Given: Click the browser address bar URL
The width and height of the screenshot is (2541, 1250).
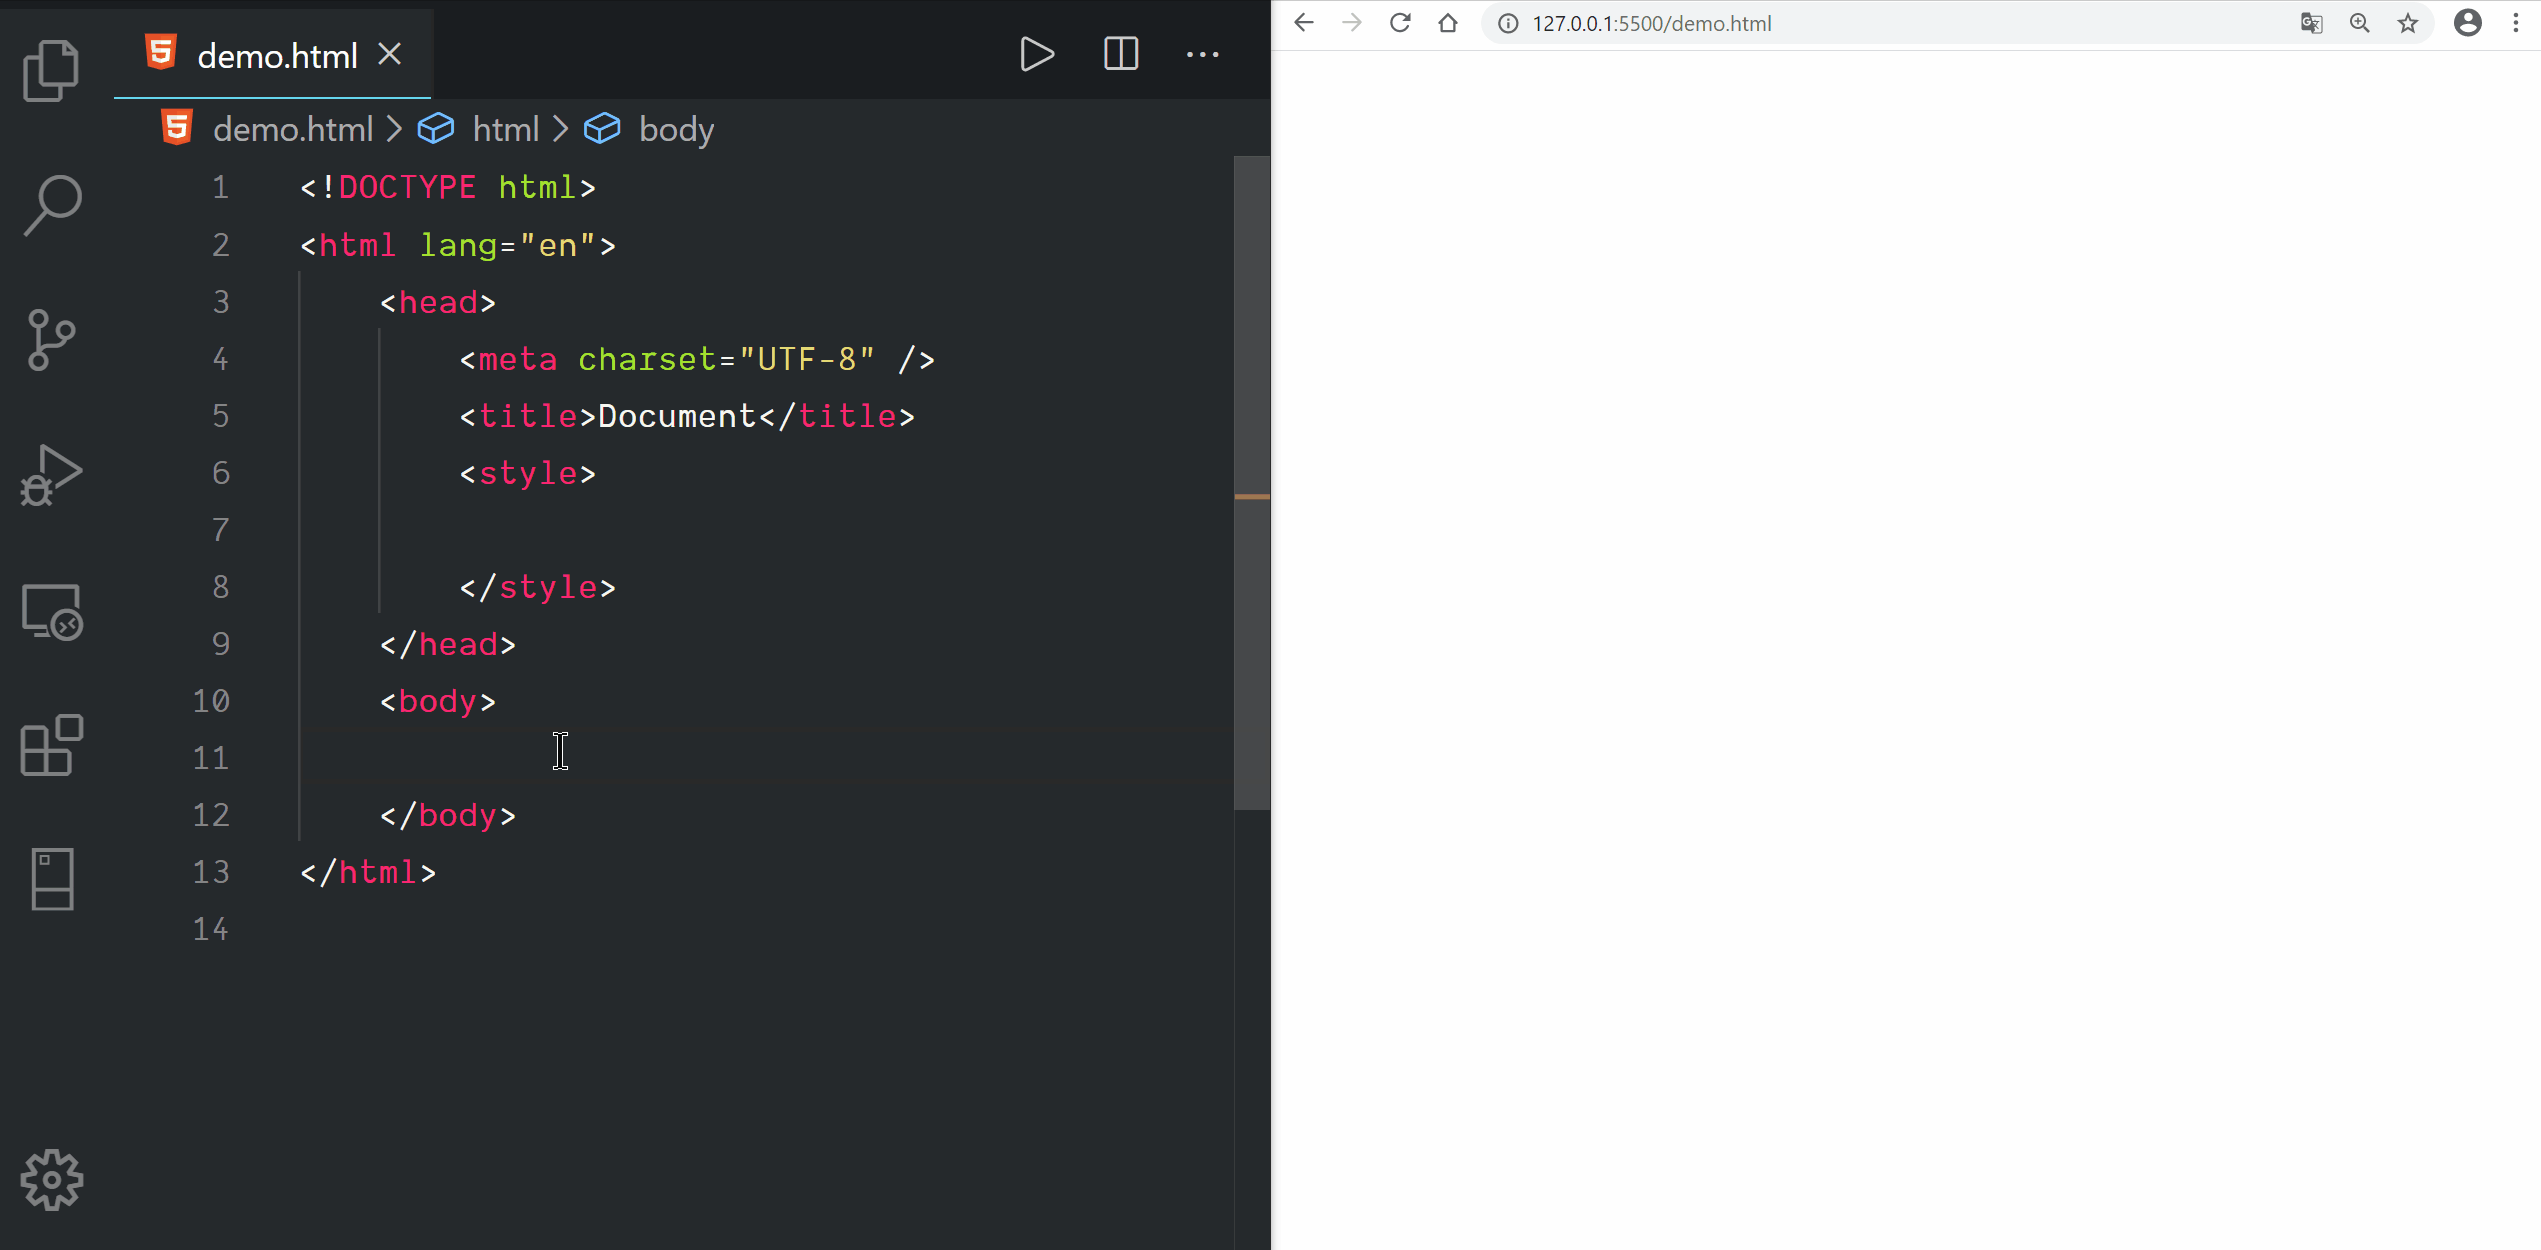Looking at the screenshot, I should 1651,23.
